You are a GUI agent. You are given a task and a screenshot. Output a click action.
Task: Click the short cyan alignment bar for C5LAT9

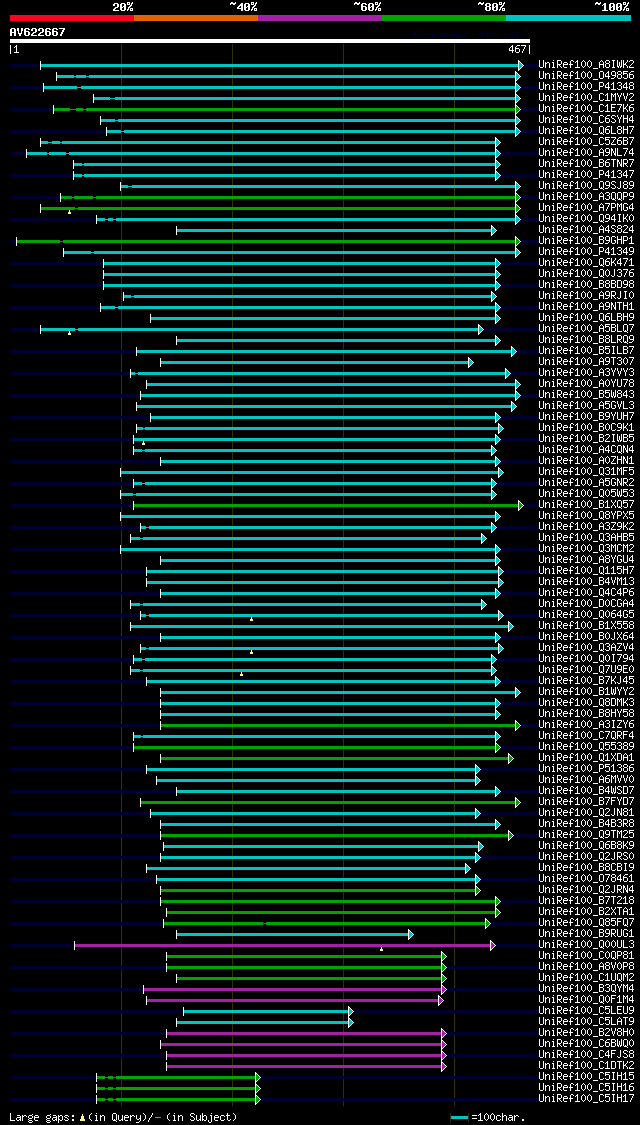coord(265,1022)
